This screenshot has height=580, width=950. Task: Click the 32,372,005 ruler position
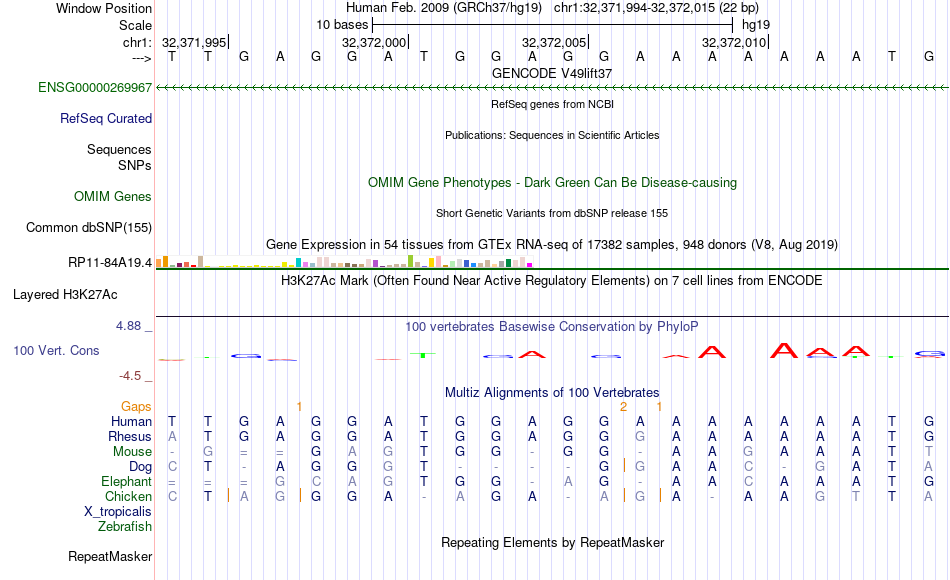[x=554, y=42]
